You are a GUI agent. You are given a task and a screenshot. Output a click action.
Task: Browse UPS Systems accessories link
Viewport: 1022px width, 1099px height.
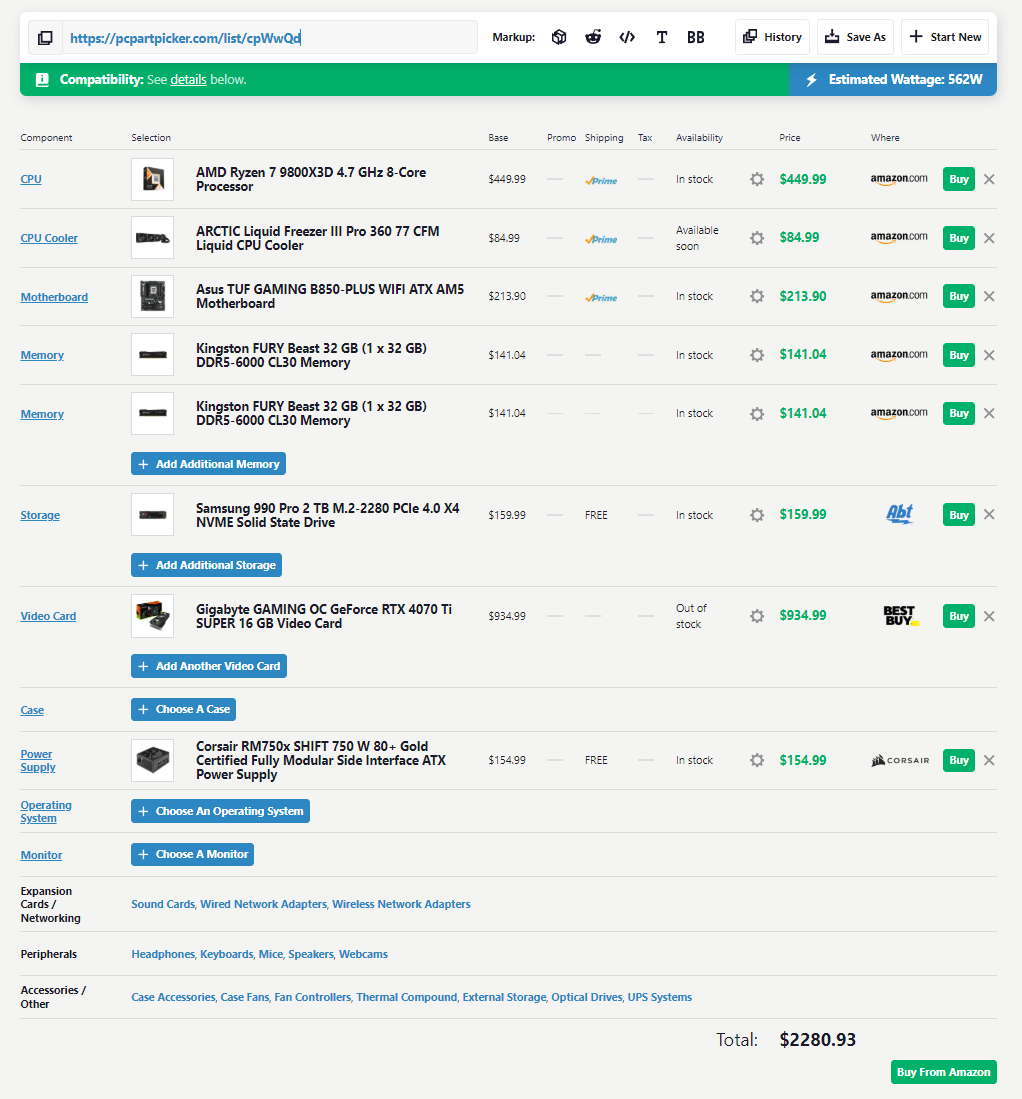coord(660,997)
